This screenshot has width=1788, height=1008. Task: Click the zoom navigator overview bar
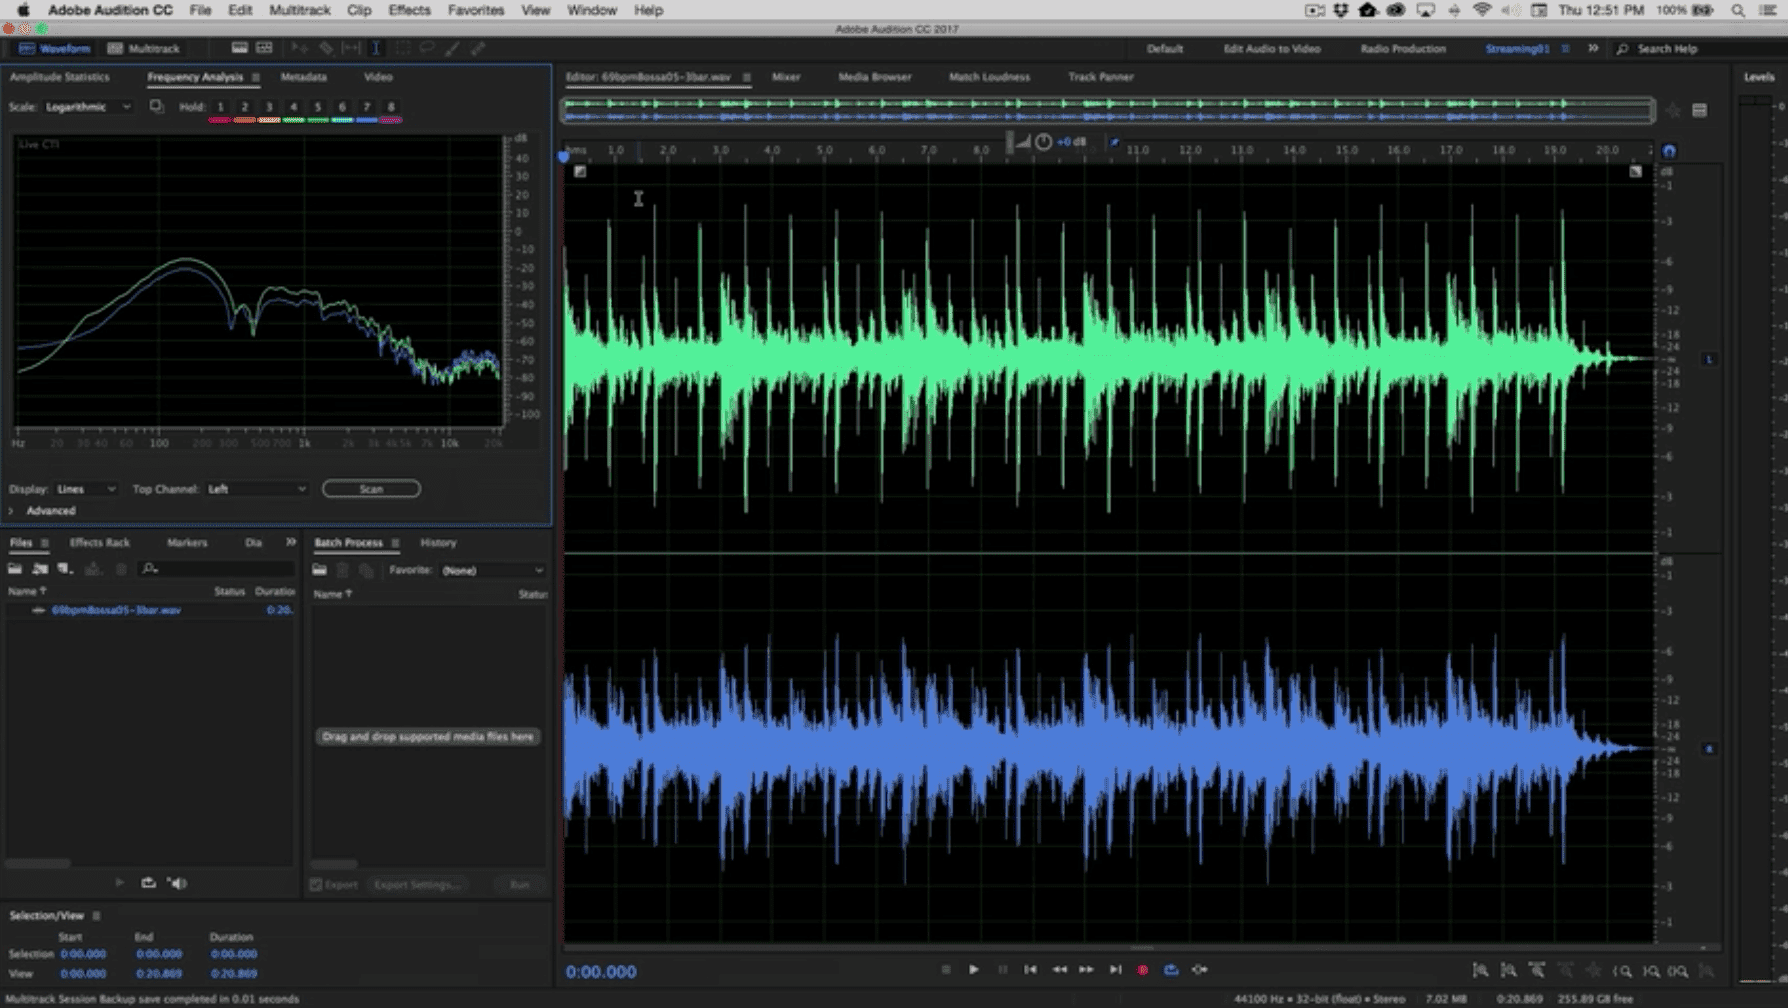coord(1108,110)
